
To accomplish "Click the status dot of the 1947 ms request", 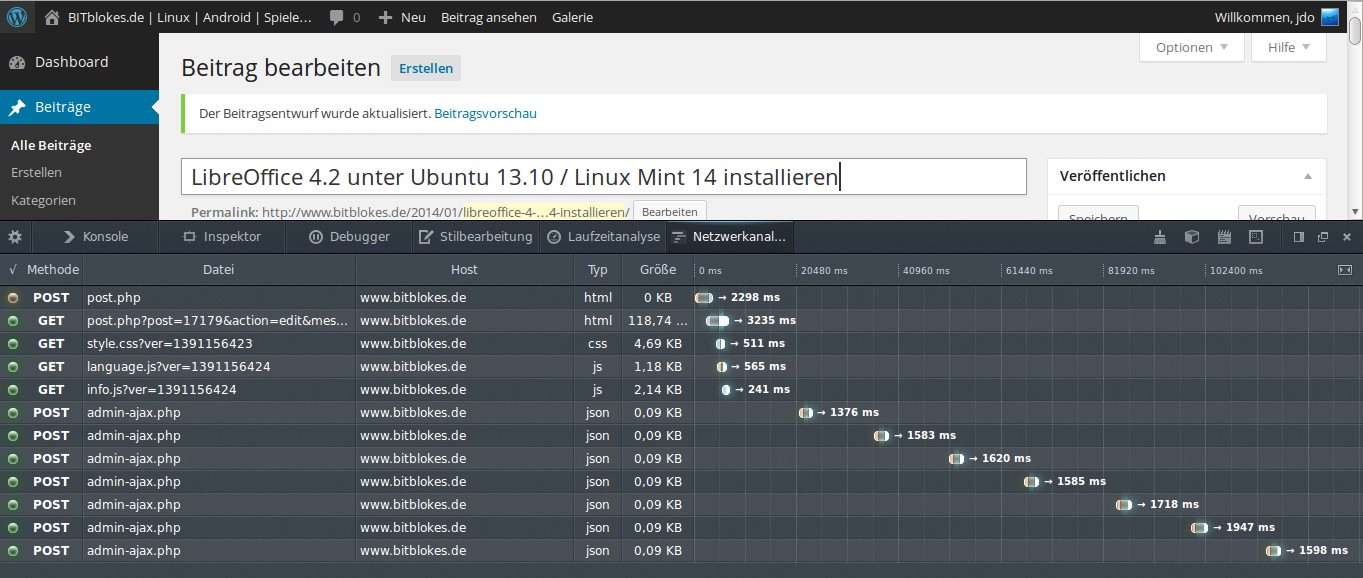I will 12,528.
